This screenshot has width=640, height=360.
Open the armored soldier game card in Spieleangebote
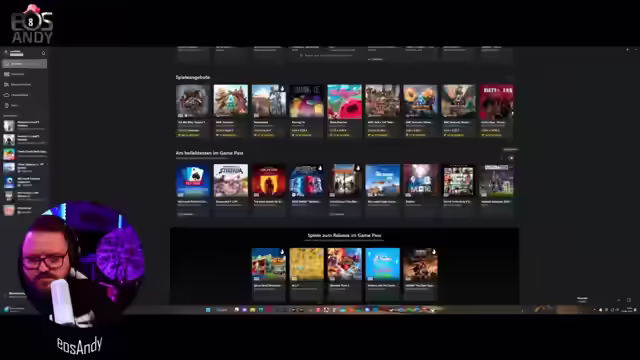tap(269, 111)
